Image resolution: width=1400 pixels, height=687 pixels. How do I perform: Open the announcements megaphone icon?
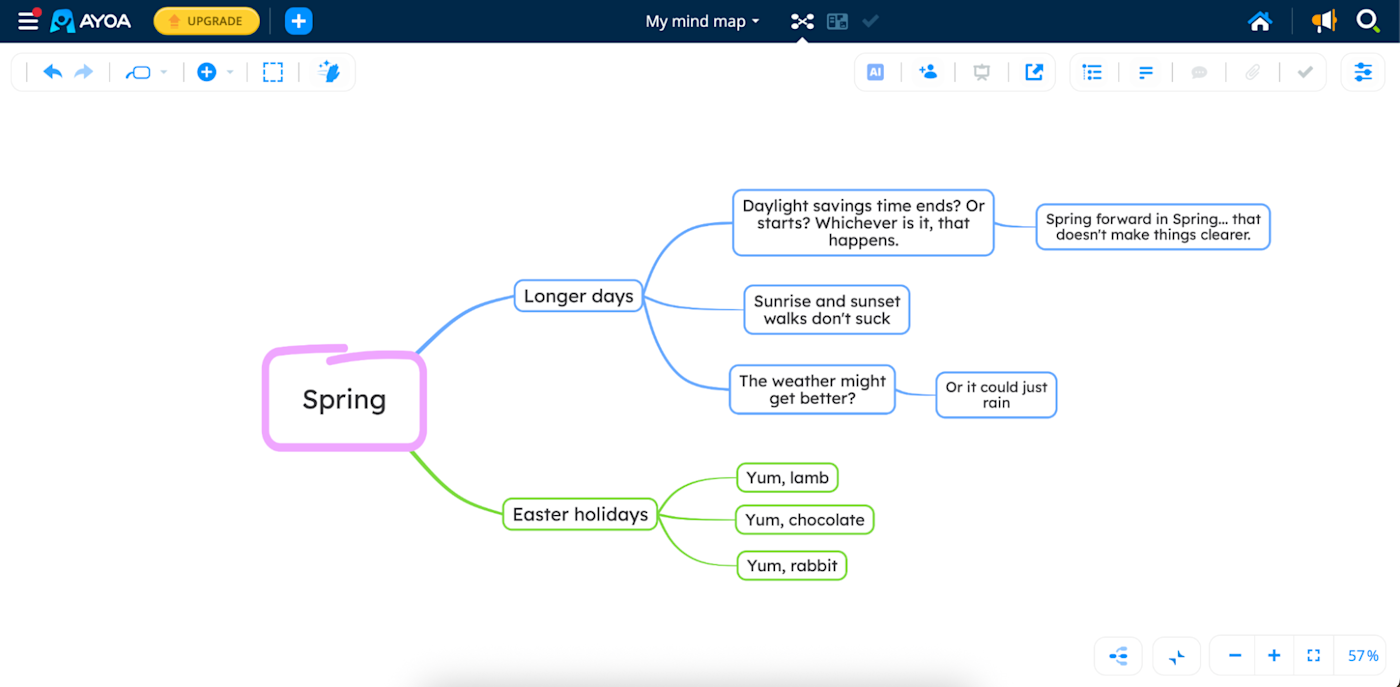(x=1324, y=21)
